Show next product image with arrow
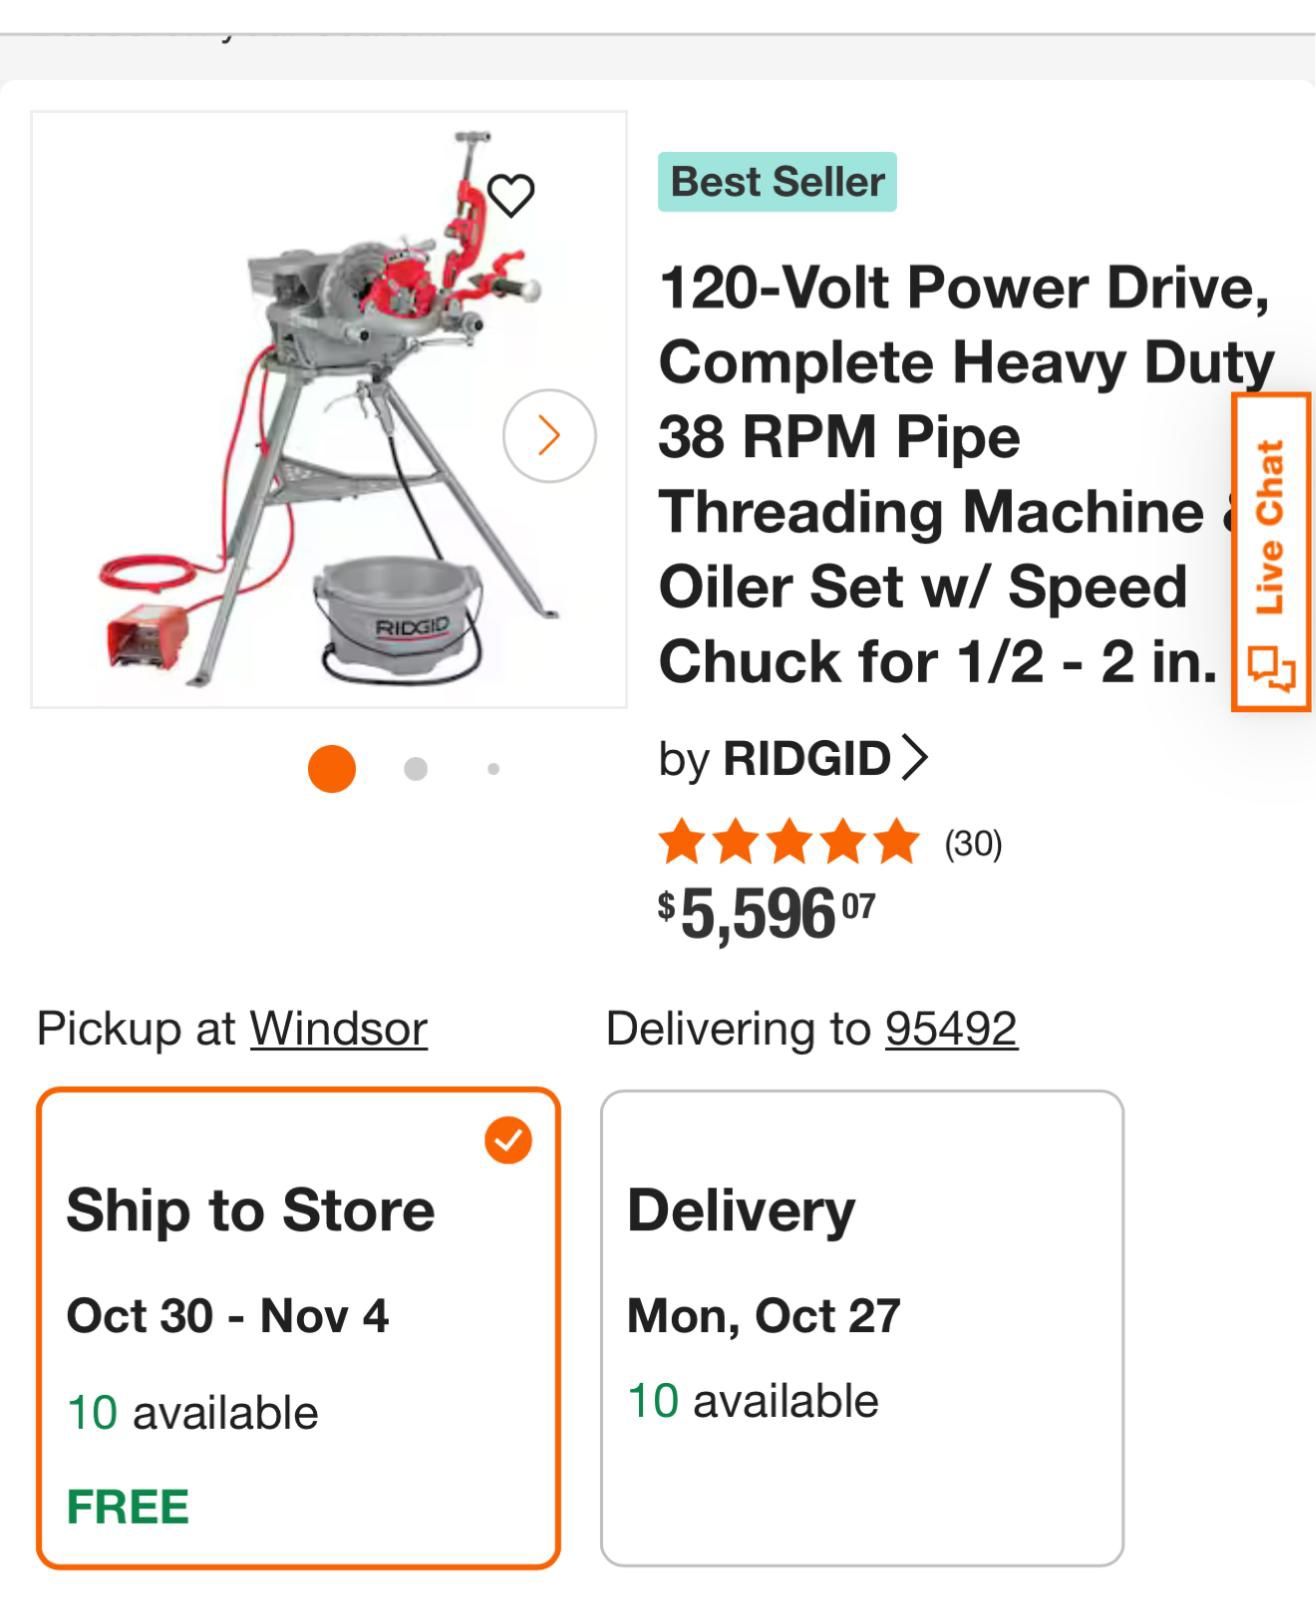This screenshot has height=1600, width=1316. [549, 435]
